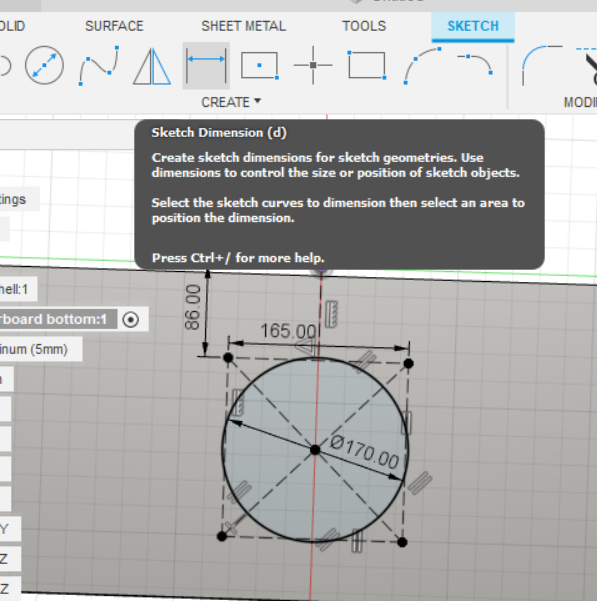597x601 pixels.
Task: Switch to the SKETCH tab
Action: point(473,26)
